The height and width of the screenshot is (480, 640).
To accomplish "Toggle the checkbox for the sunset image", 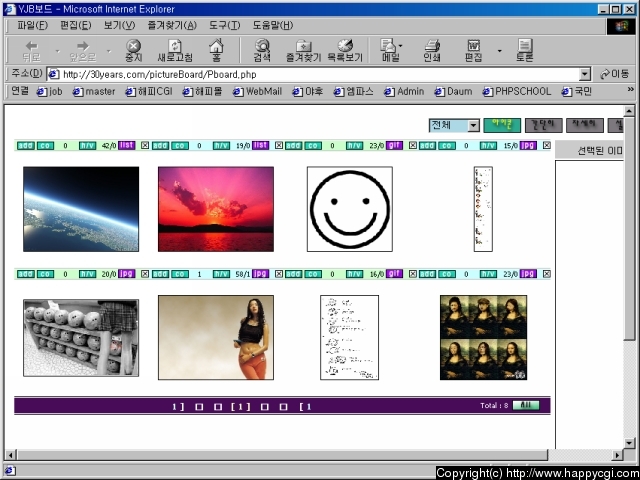I will 279,145.
